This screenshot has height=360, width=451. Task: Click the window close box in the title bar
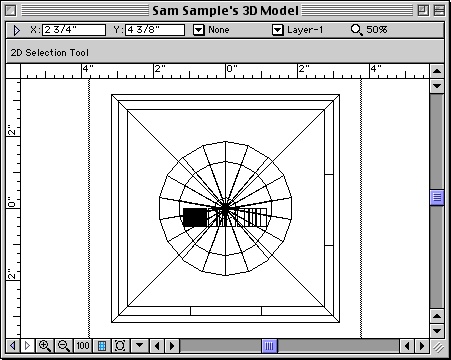(11, 11)
